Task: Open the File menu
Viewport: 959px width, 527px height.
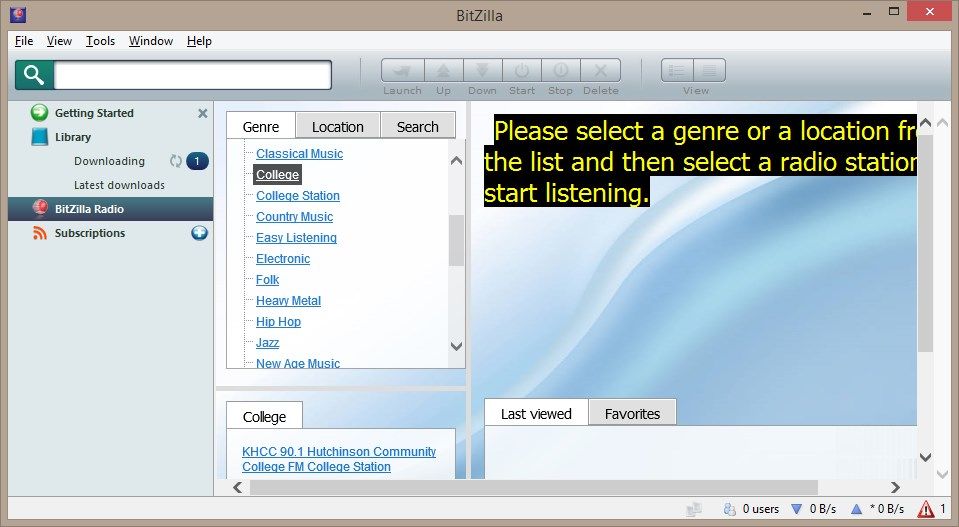Action: tap(24, 41)
